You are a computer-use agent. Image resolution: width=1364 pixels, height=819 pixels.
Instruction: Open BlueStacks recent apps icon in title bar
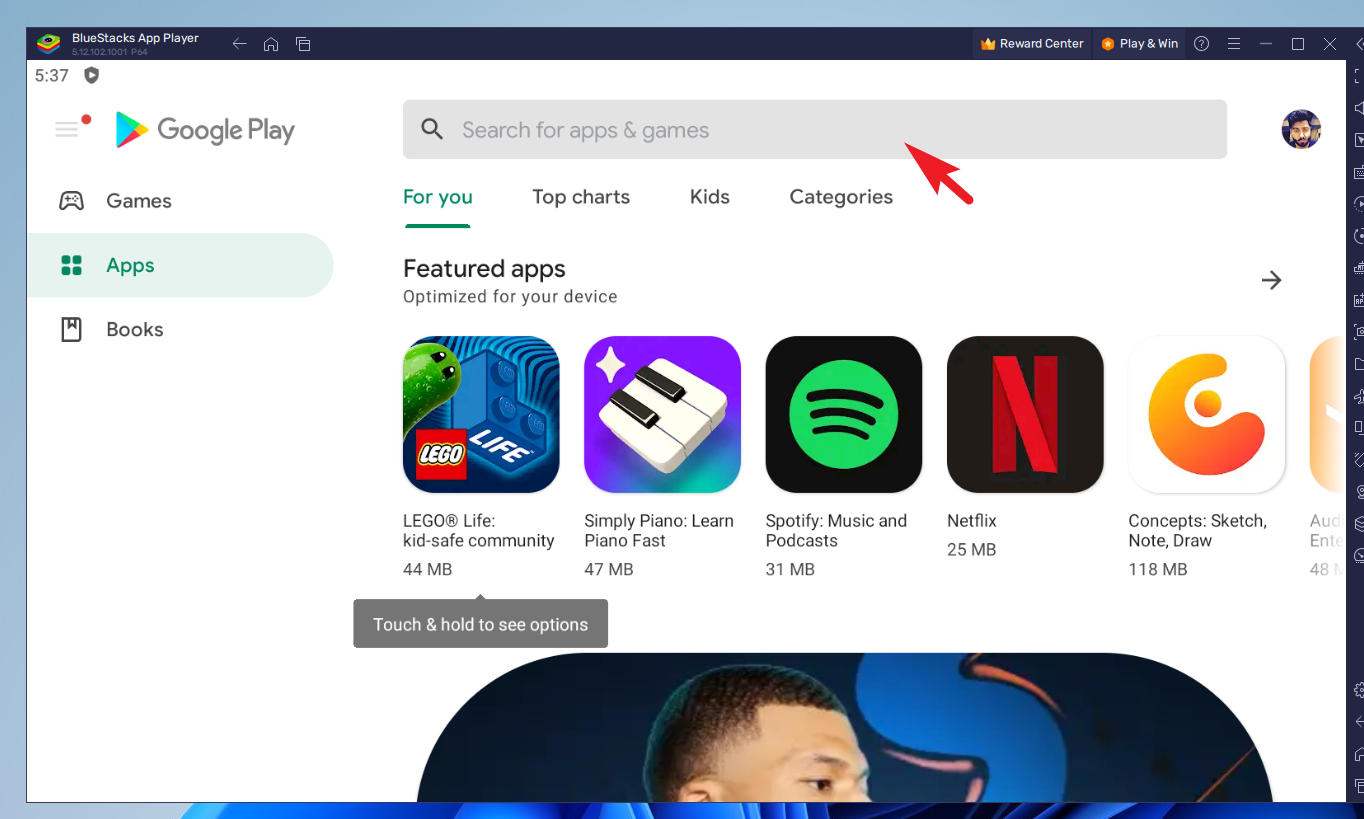coord(303,44)
